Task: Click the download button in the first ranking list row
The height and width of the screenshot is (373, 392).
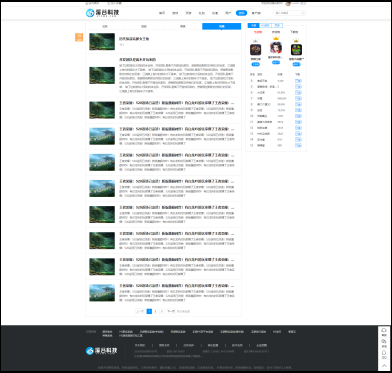Action: [x=298, y=81]
